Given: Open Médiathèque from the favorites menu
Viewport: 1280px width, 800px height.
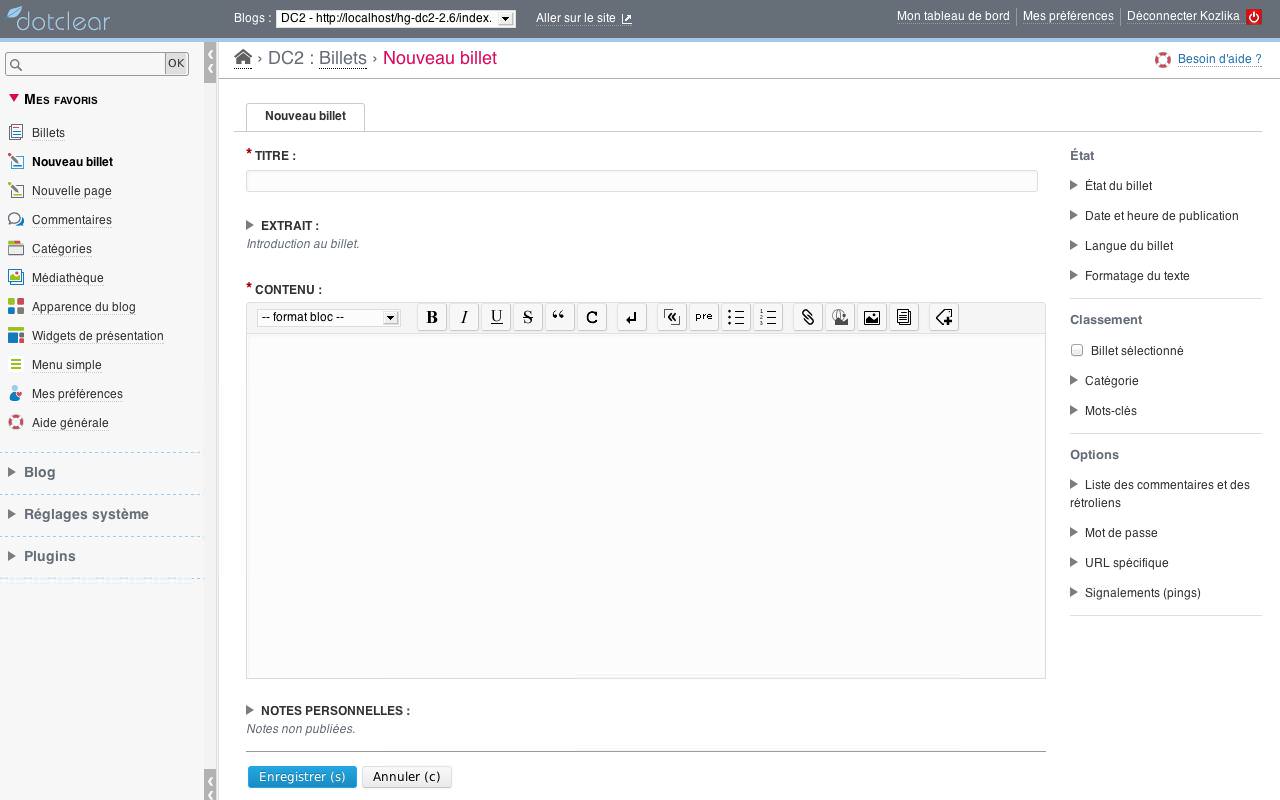Looking at the screenshot, I should tap(67, 278).
